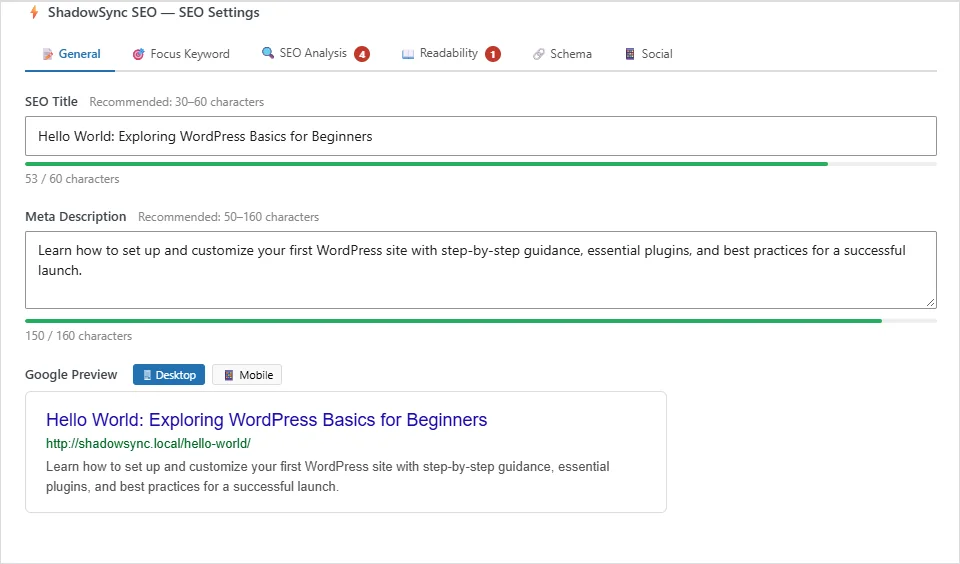
Task: Click the '53 / 60 characters' counter
Action: click(72, 179)
